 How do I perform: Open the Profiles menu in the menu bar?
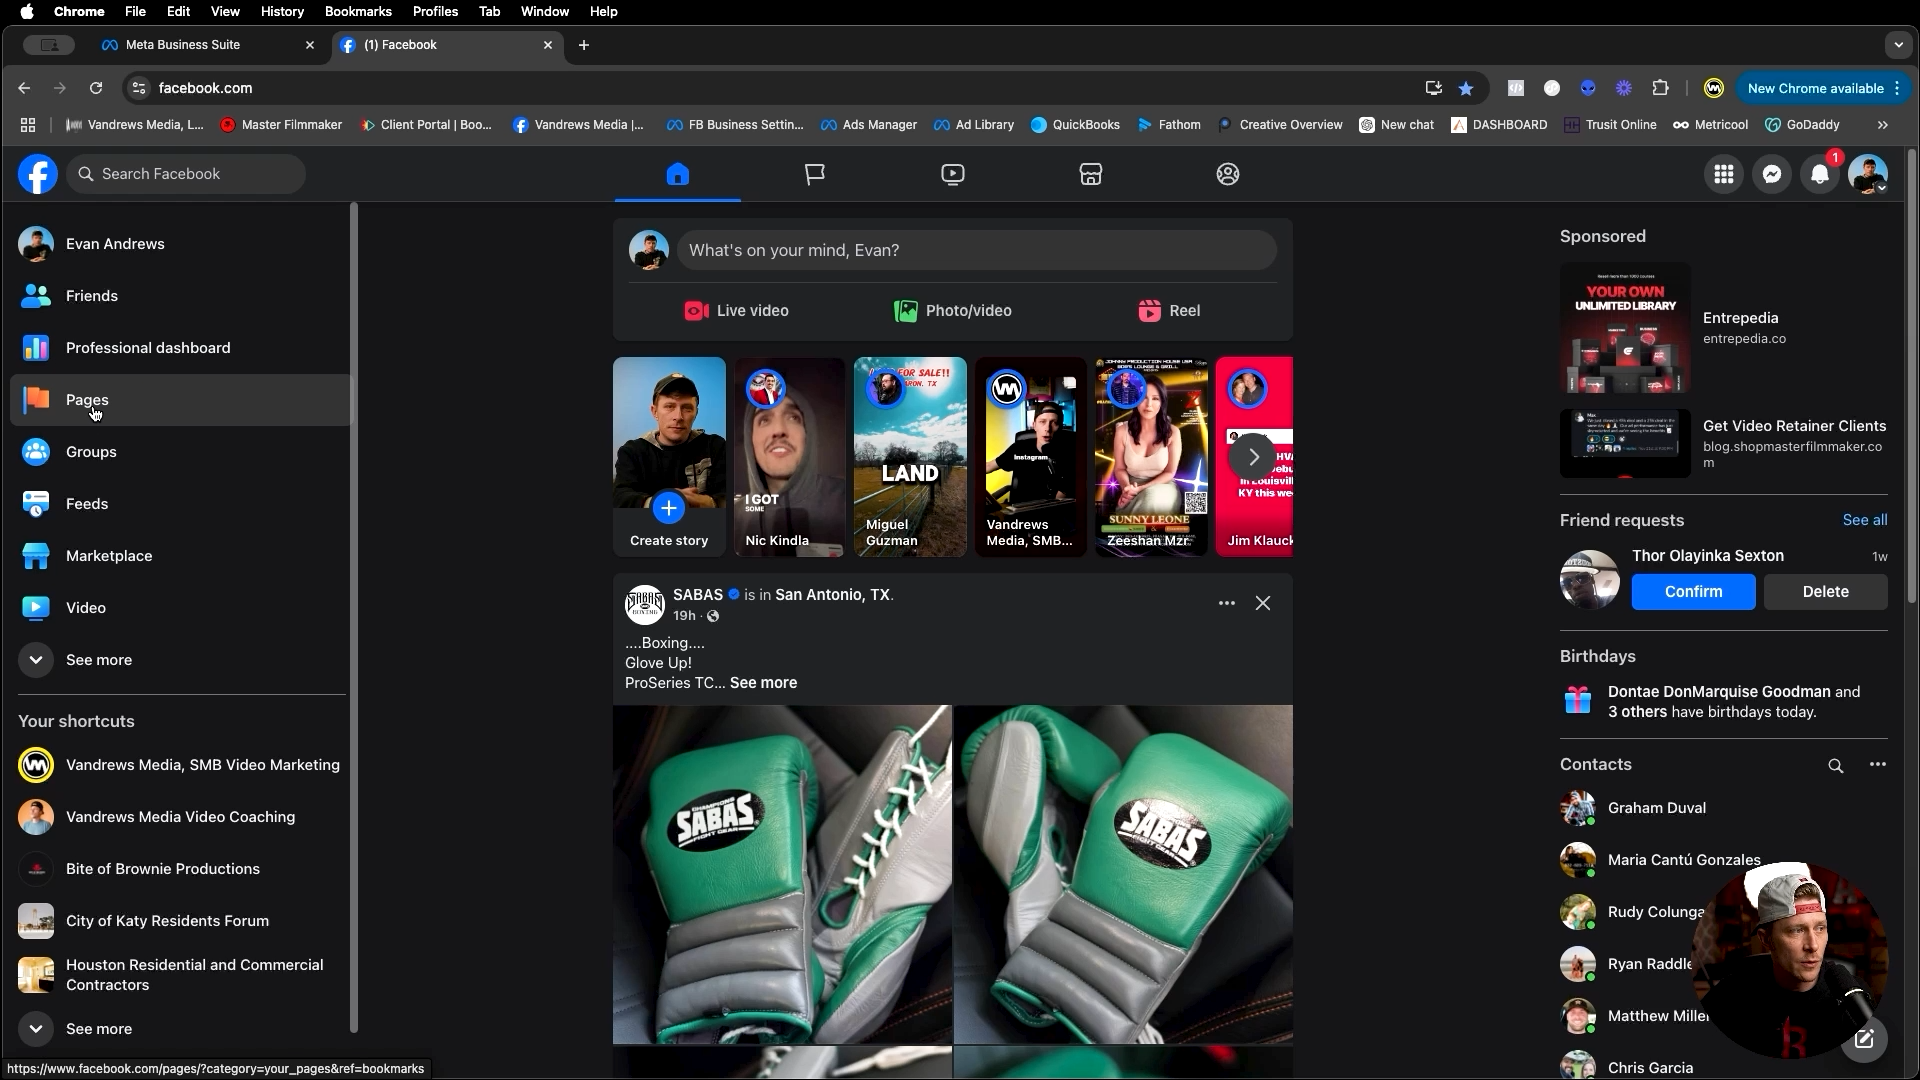pos(435,11)
